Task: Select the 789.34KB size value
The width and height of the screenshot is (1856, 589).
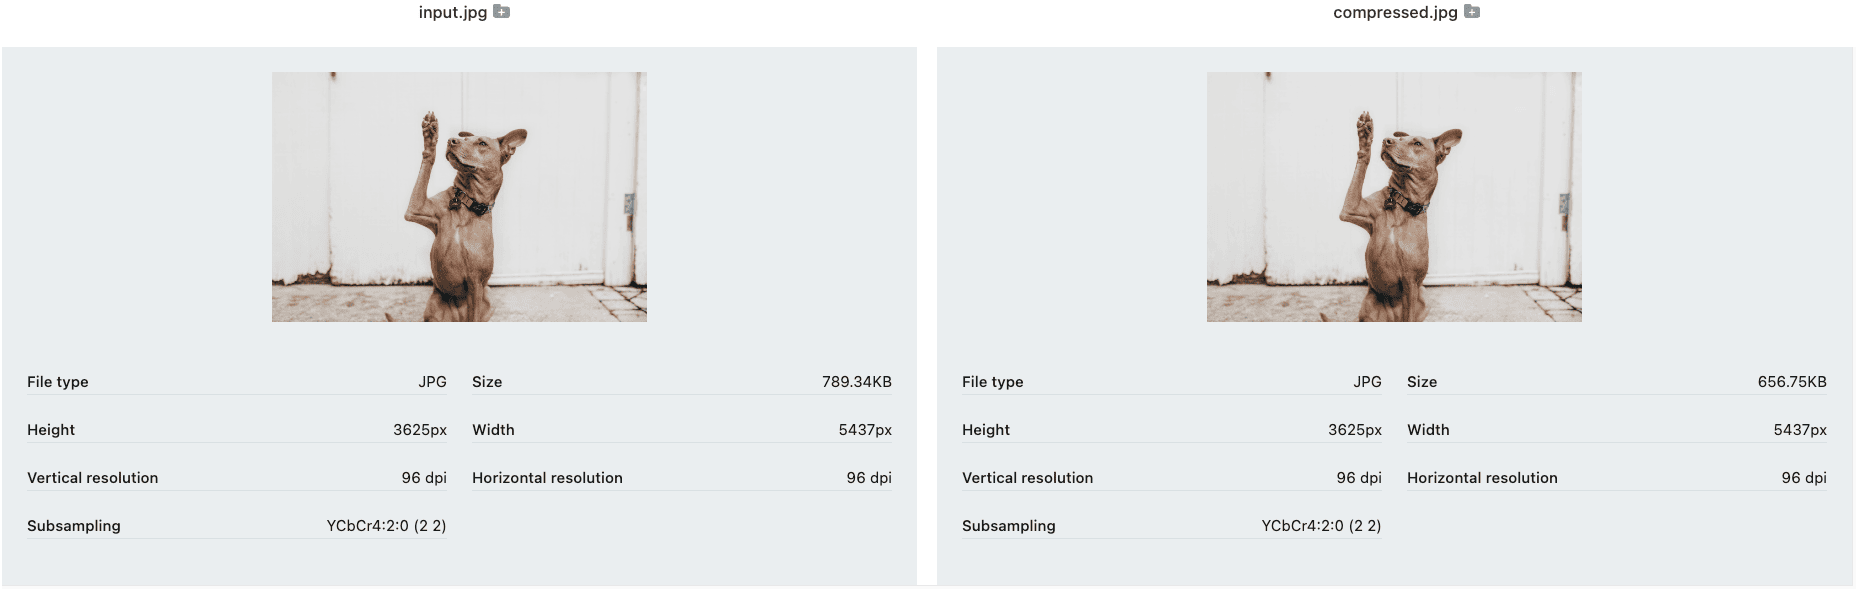Action: click(x=856, y=382)
